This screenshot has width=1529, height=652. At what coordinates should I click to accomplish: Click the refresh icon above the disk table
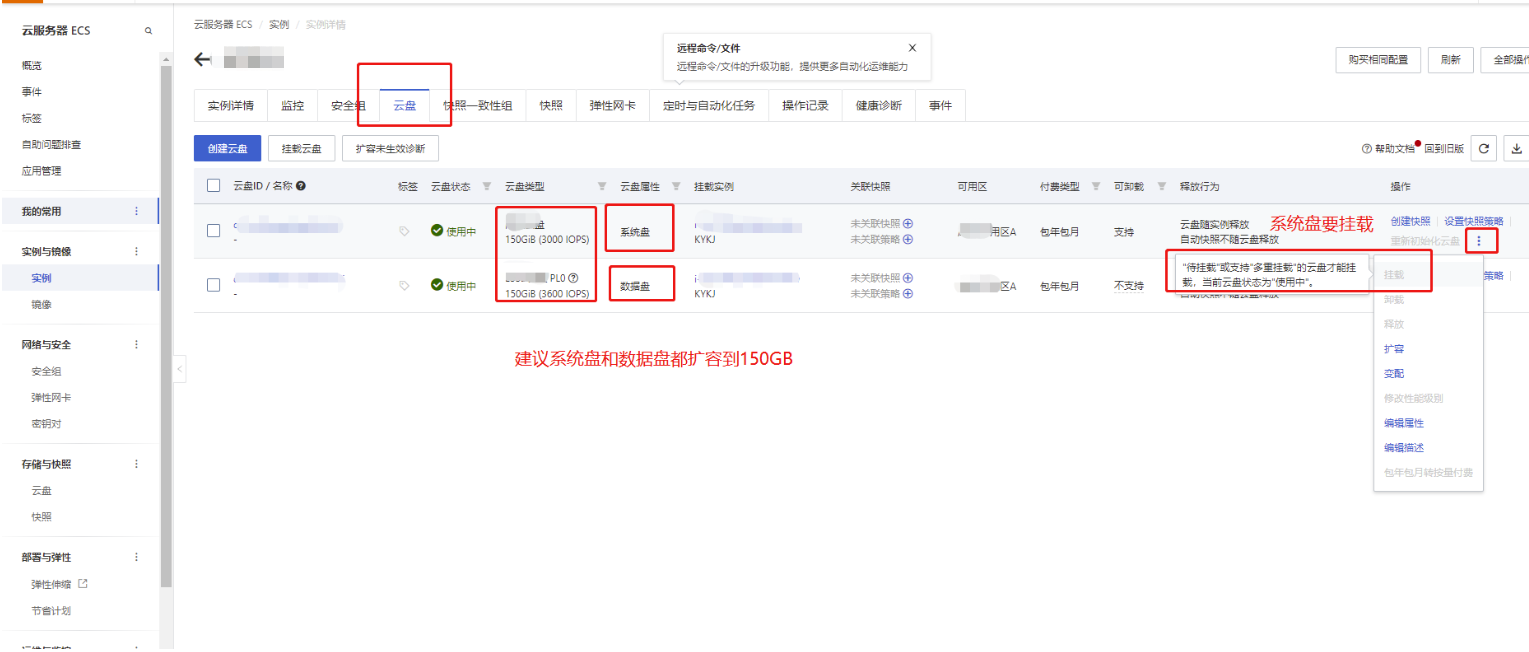coord(1484,149)
